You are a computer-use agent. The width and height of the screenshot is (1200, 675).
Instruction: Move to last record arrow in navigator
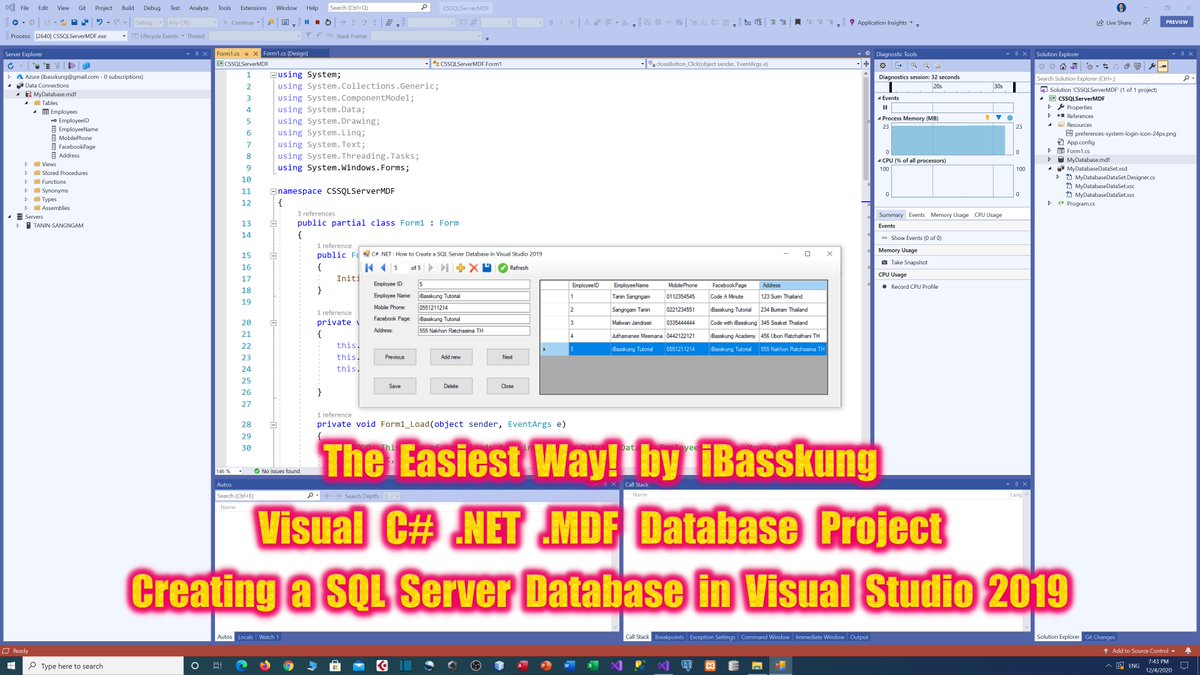(x=444, y=268)
